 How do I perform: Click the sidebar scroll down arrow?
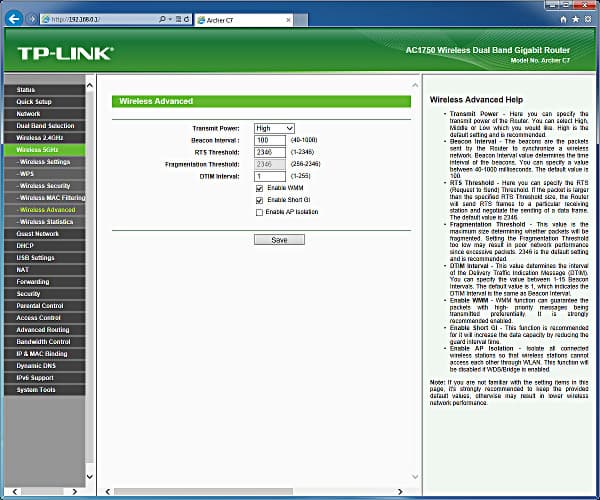(90, 477)
